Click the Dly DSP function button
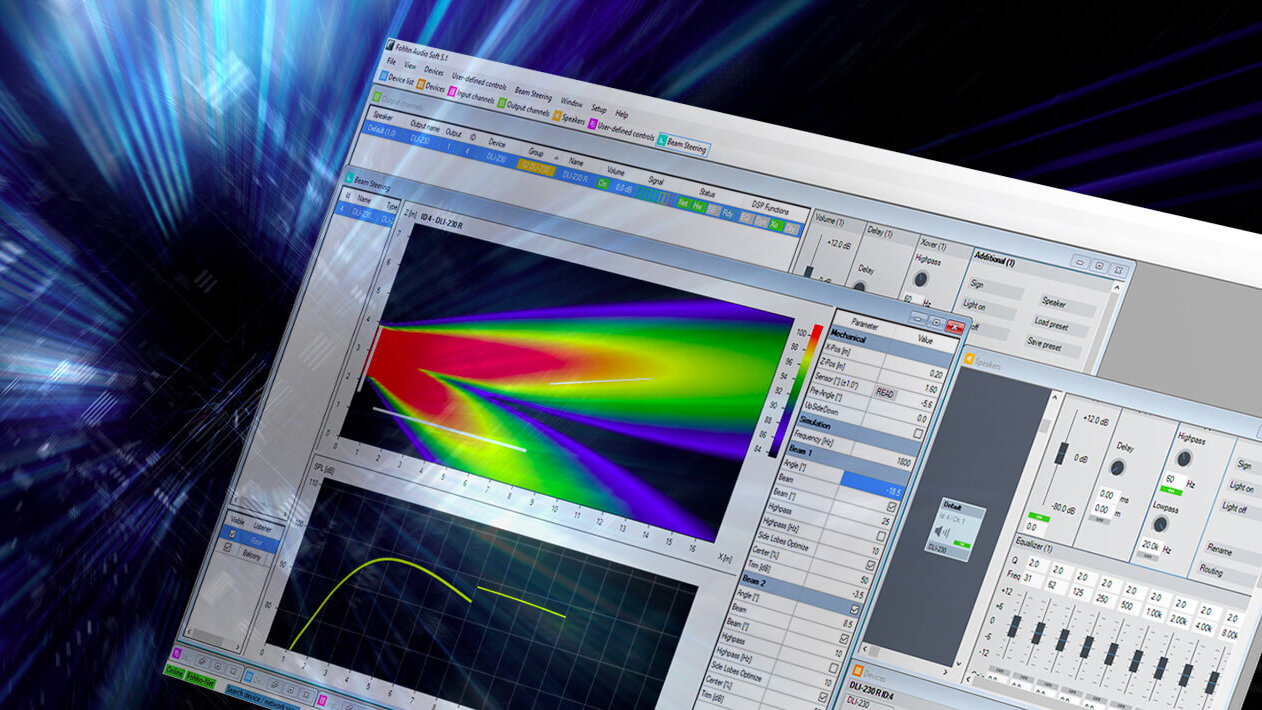 [791, 227]
